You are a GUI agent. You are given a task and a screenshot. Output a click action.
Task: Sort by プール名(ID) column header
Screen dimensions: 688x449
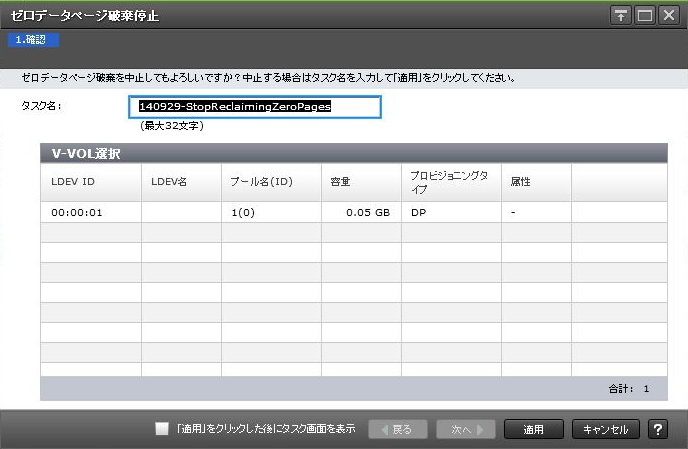point(271,182)
